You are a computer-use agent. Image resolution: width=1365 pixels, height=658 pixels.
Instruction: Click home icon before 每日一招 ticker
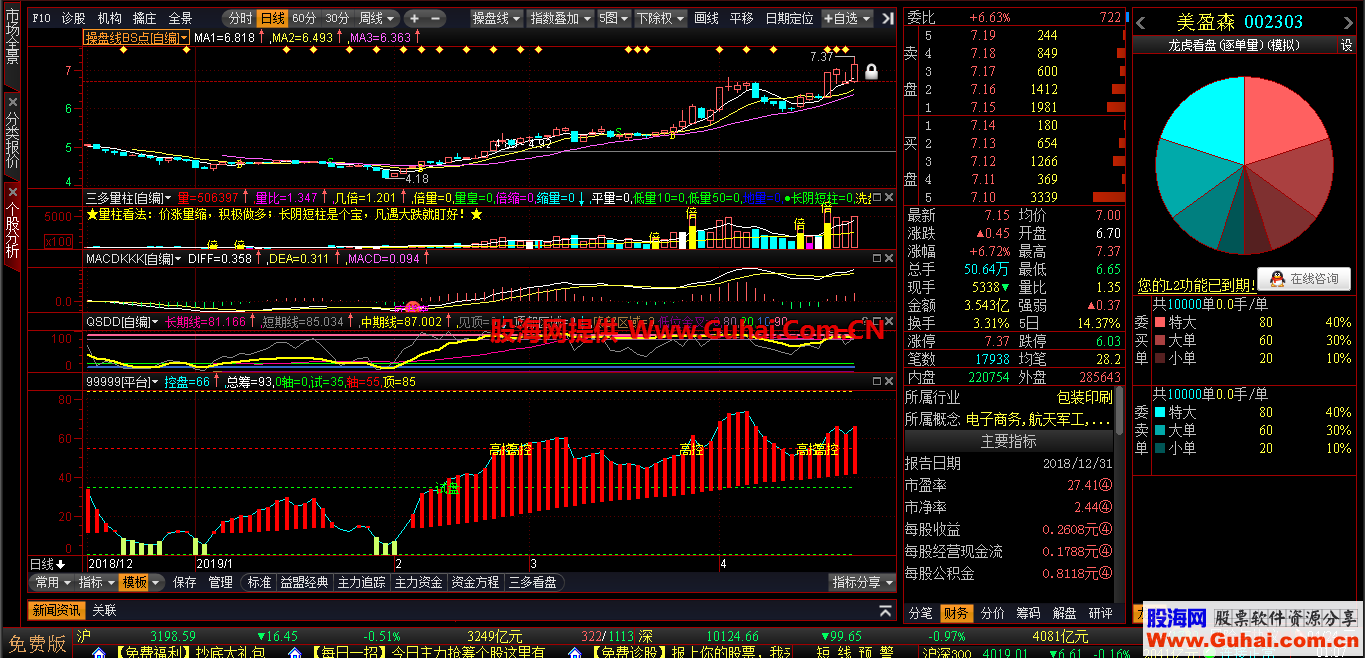pyautogui.click(x=294, y=652)
